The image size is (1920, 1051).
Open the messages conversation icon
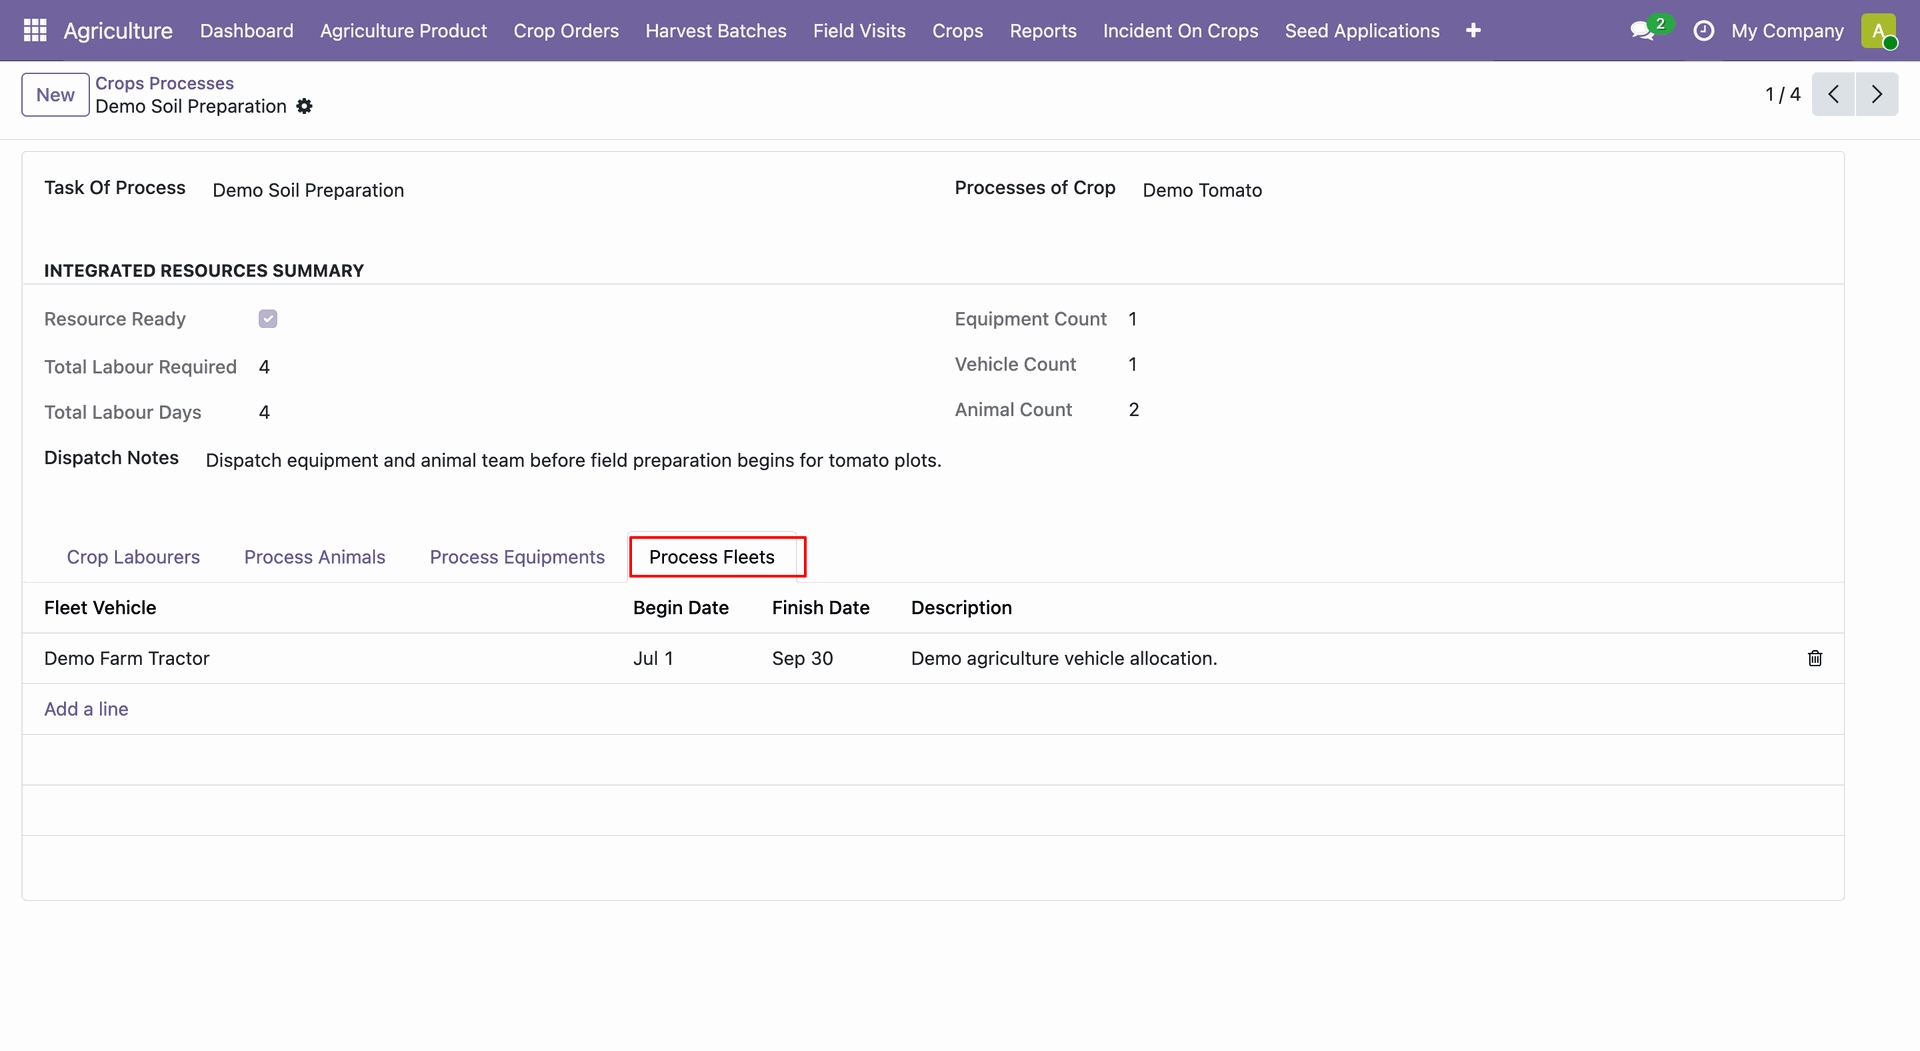tap(1642, 31)
